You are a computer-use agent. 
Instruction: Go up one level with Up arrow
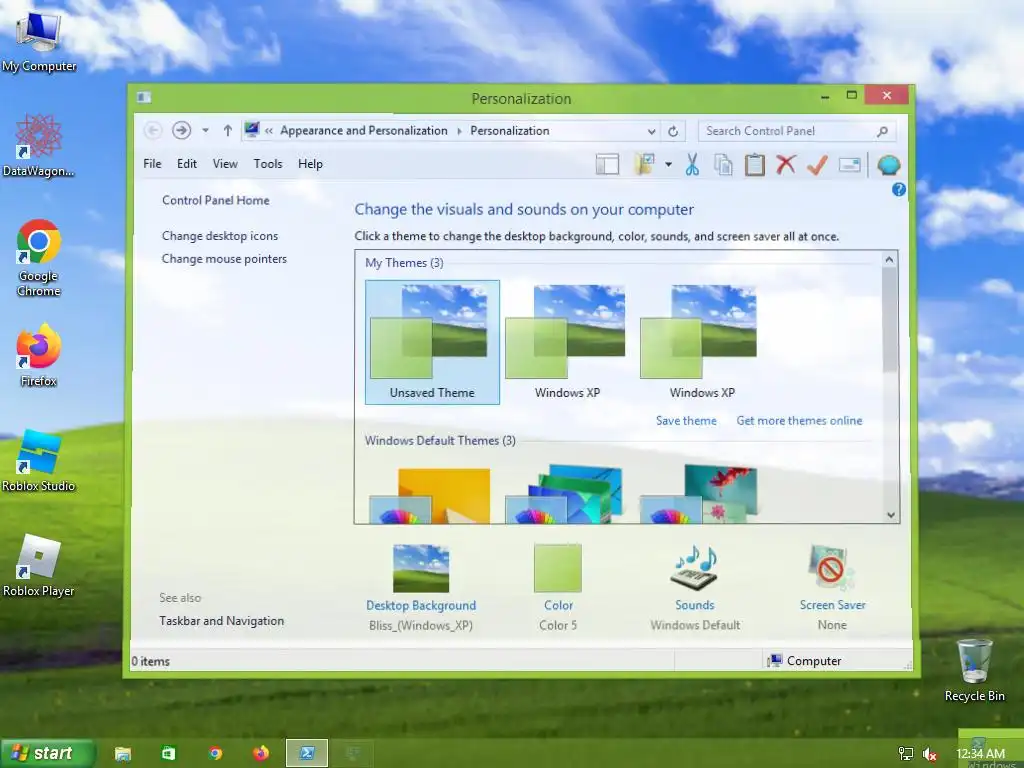(227, 131)
